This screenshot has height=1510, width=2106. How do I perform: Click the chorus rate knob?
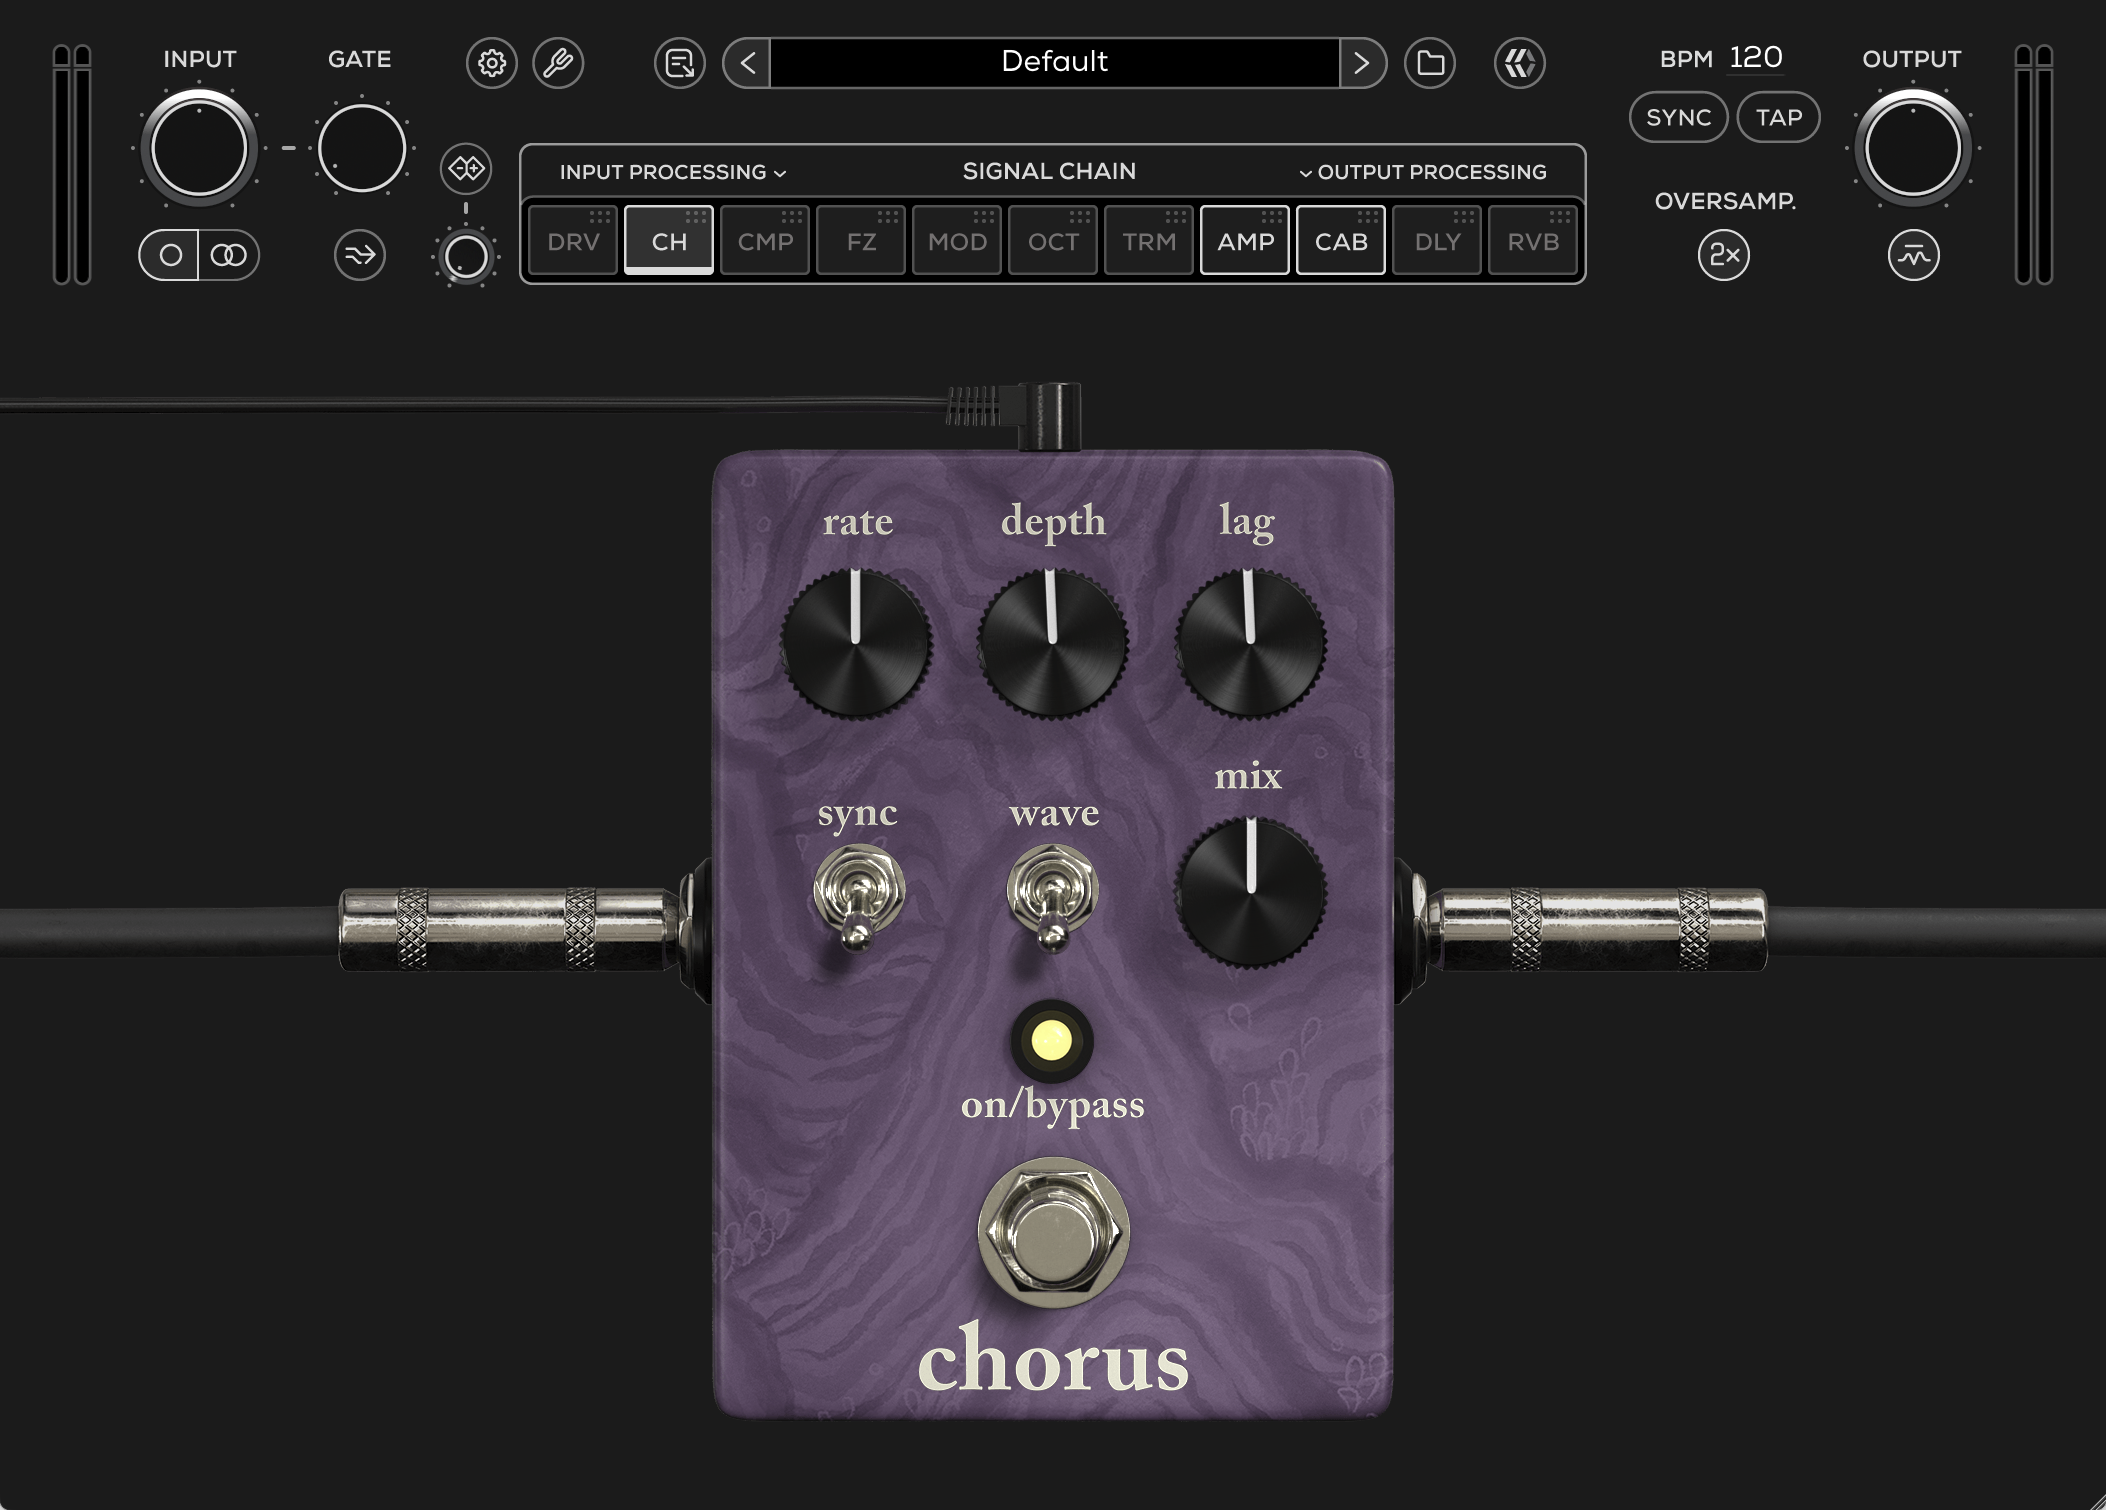pos(855,643)
